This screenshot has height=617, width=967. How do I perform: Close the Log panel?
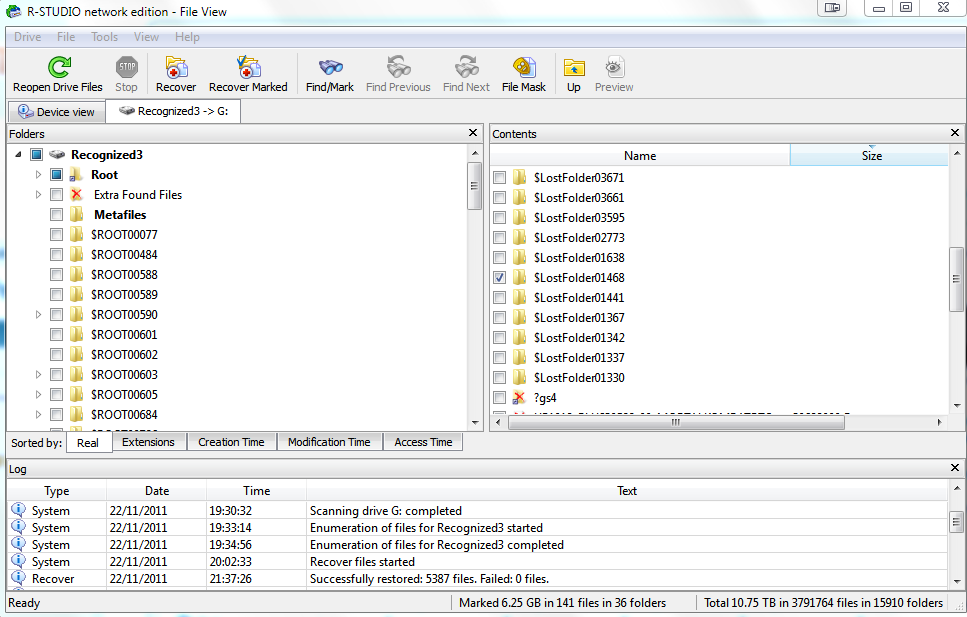point(955,468)
